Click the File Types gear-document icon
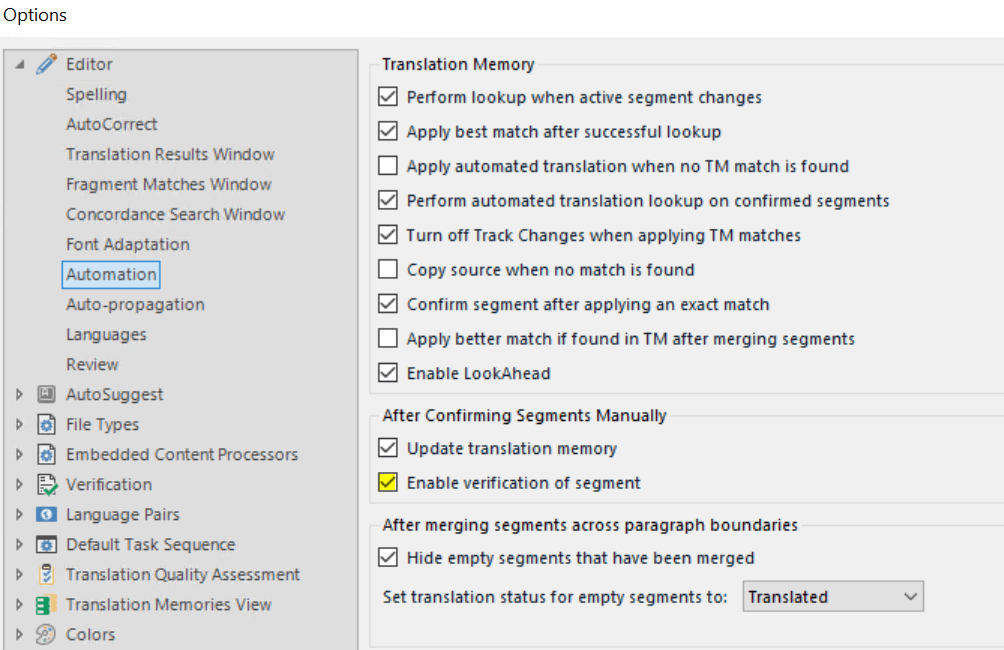Viewport: 1004px width, 650px height. [x=46, y=424]
